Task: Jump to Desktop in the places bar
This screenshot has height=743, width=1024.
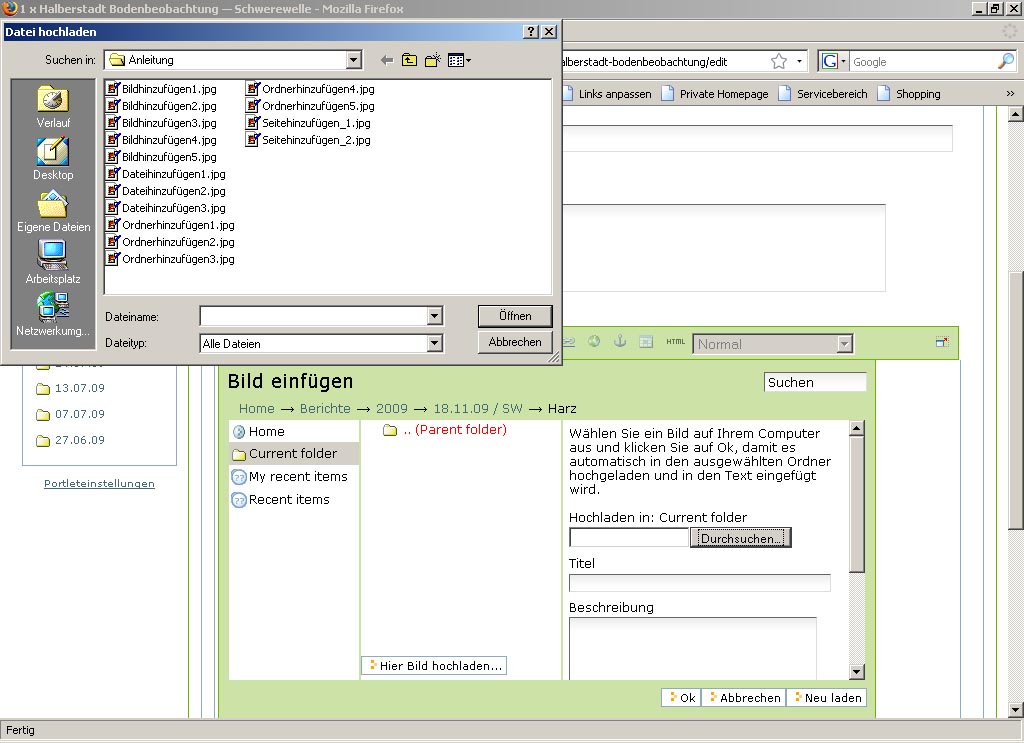Action: point(53,159)
